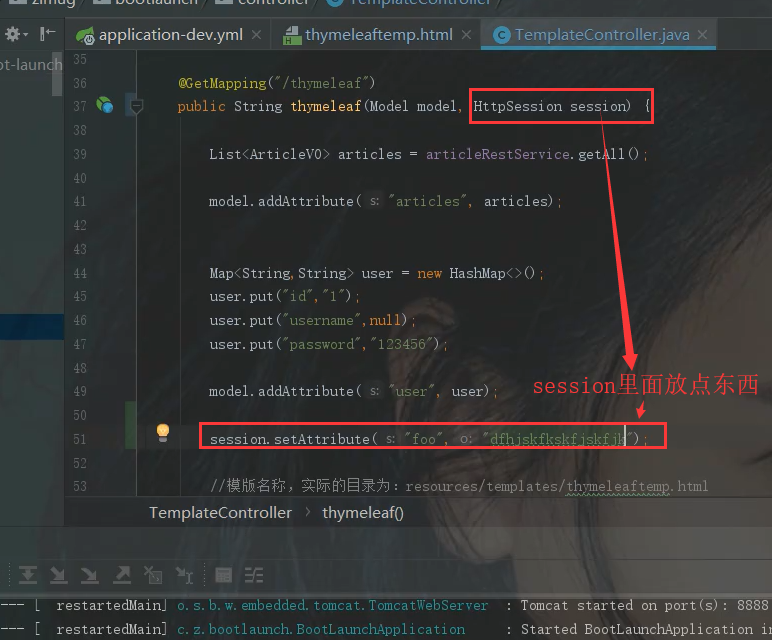Screen dimensions: 772x640
Task: Click line number 51 in the gutter
Action: pyautogui.click(x=80, y=439)
